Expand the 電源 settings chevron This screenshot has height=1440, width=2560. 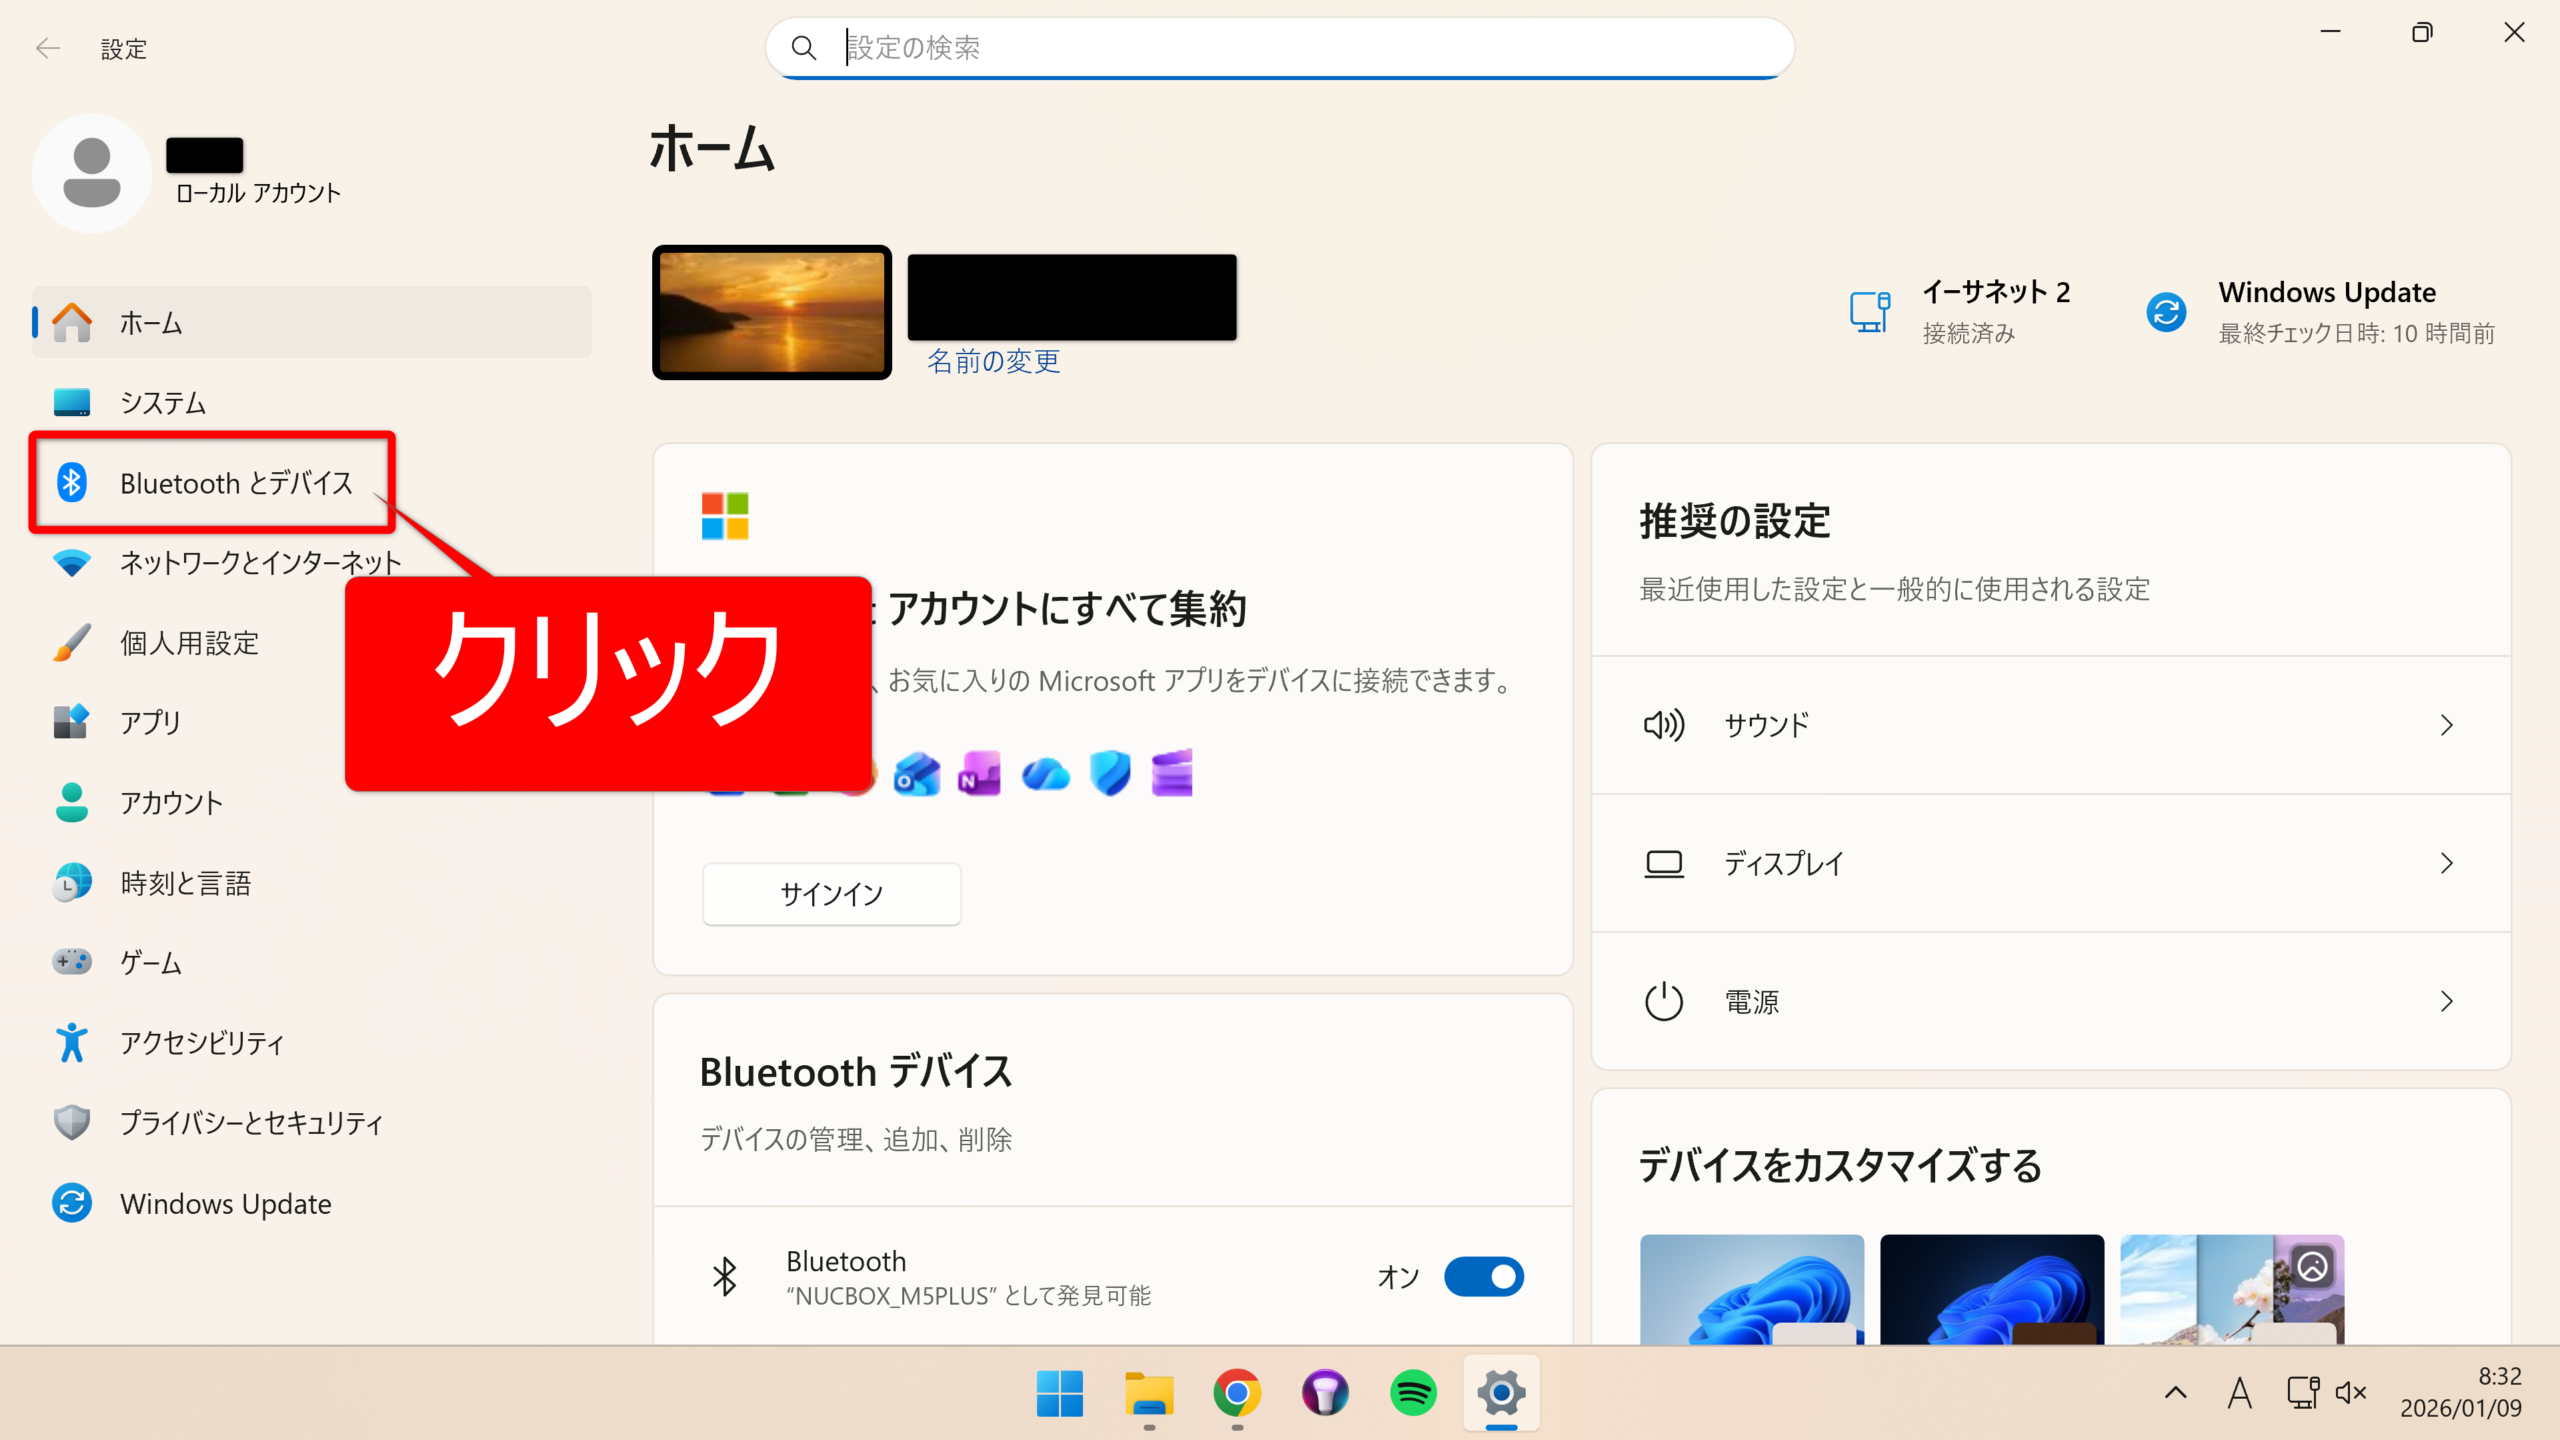2446,1001
